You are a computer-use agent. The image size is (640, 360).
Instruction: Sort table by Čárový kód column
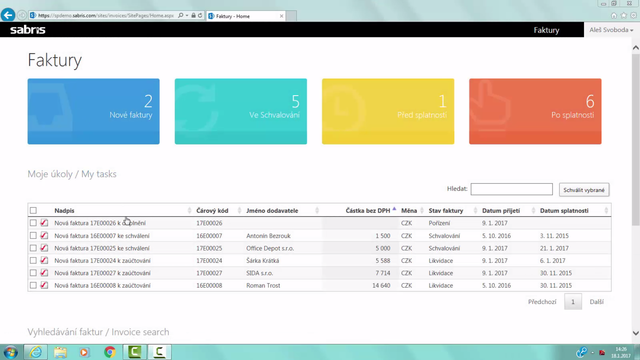coord(212,211)
